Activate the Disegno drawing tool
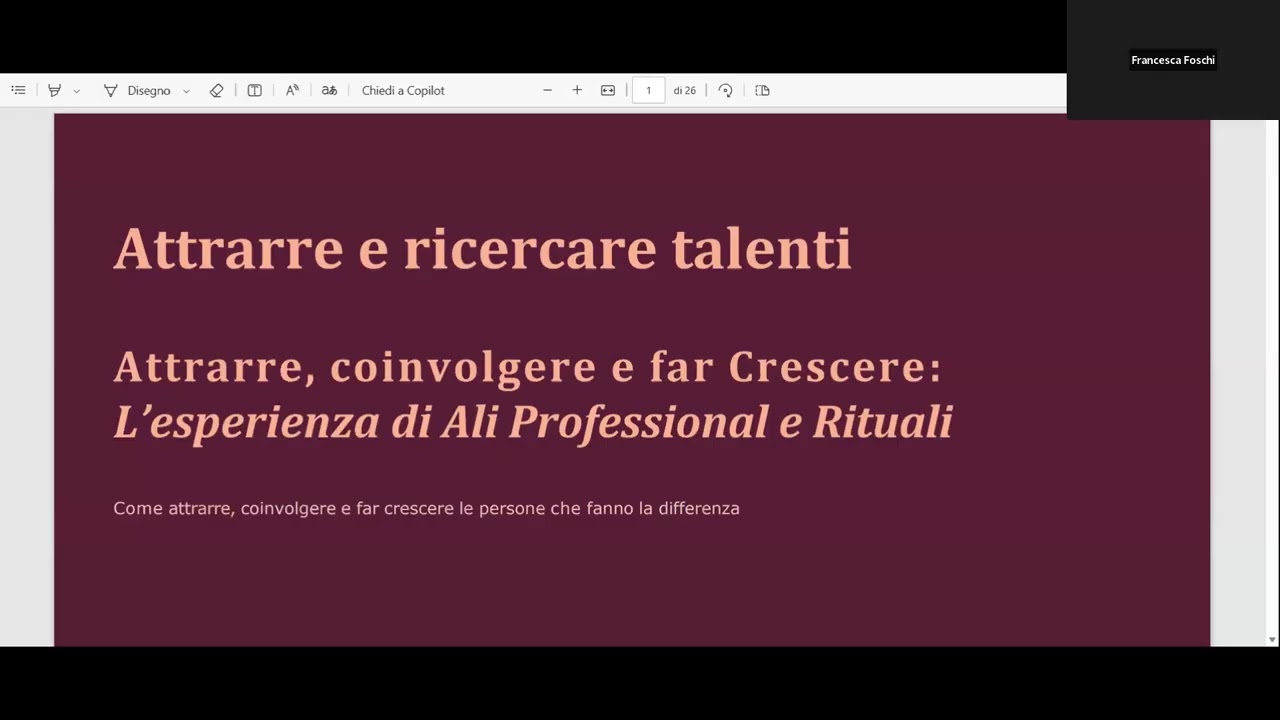Screen dimensions: 1280x720 point(137,90)
